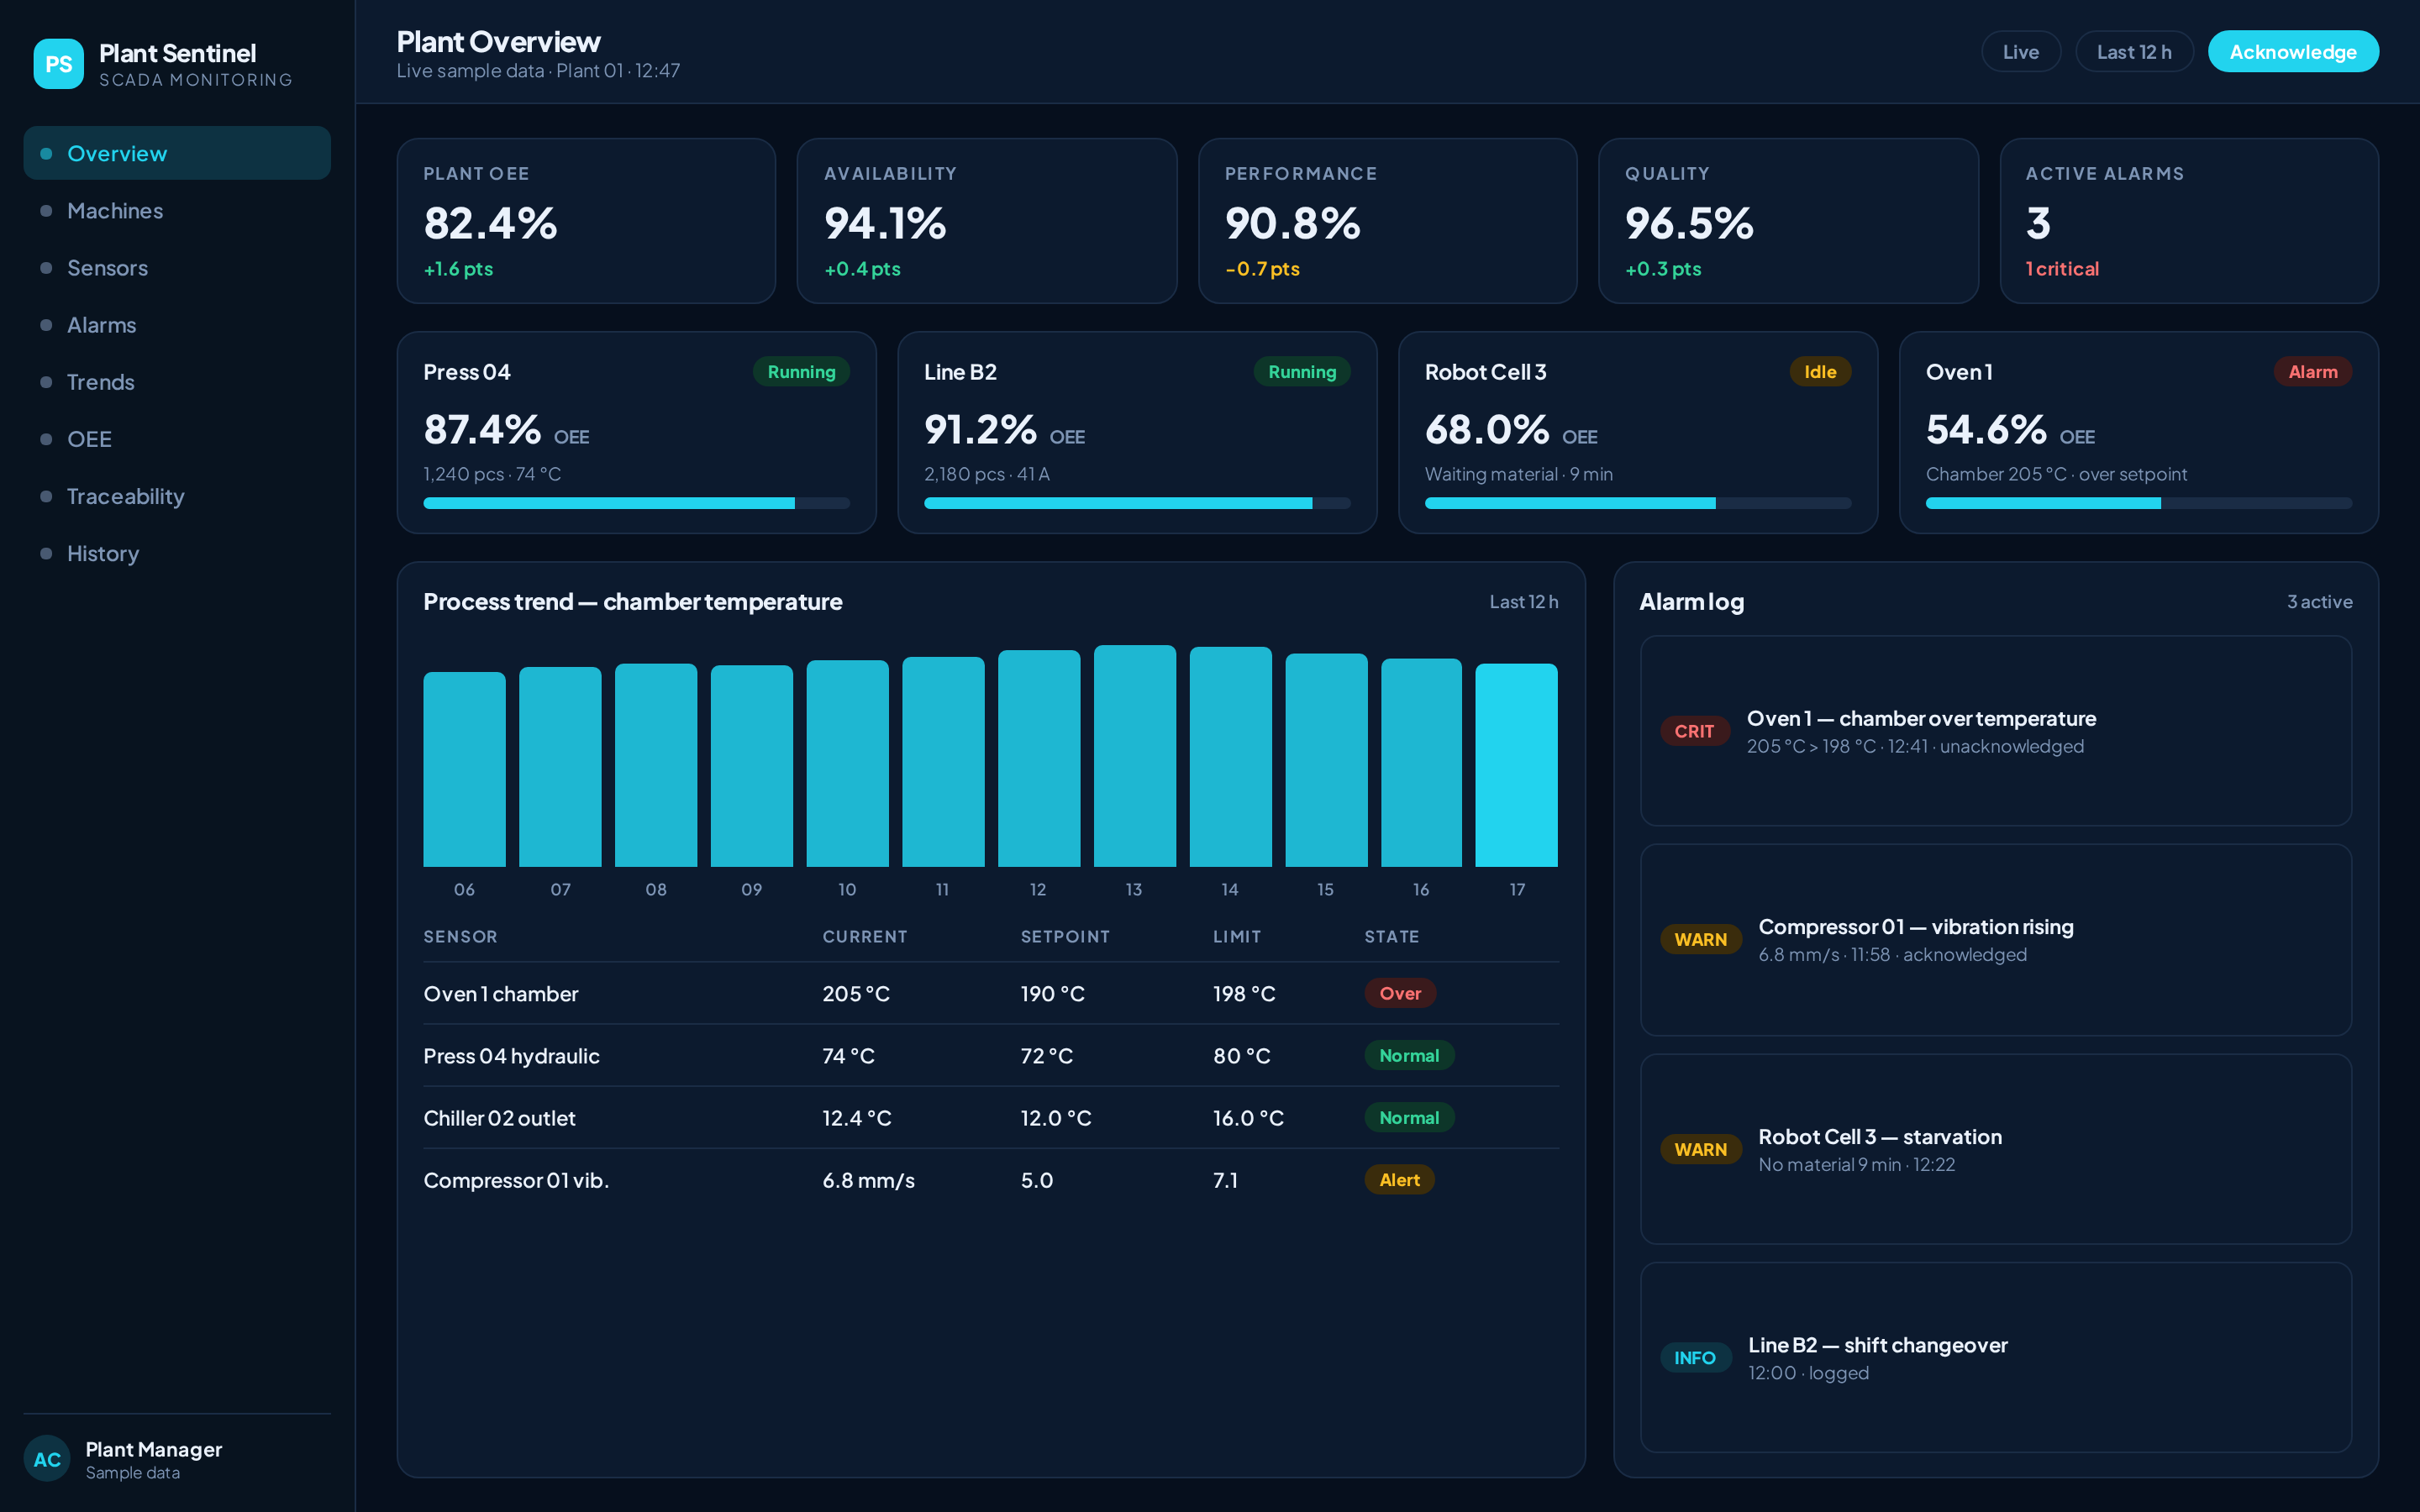
Task: Click the Over state badge
Action: click(1400, 993)
